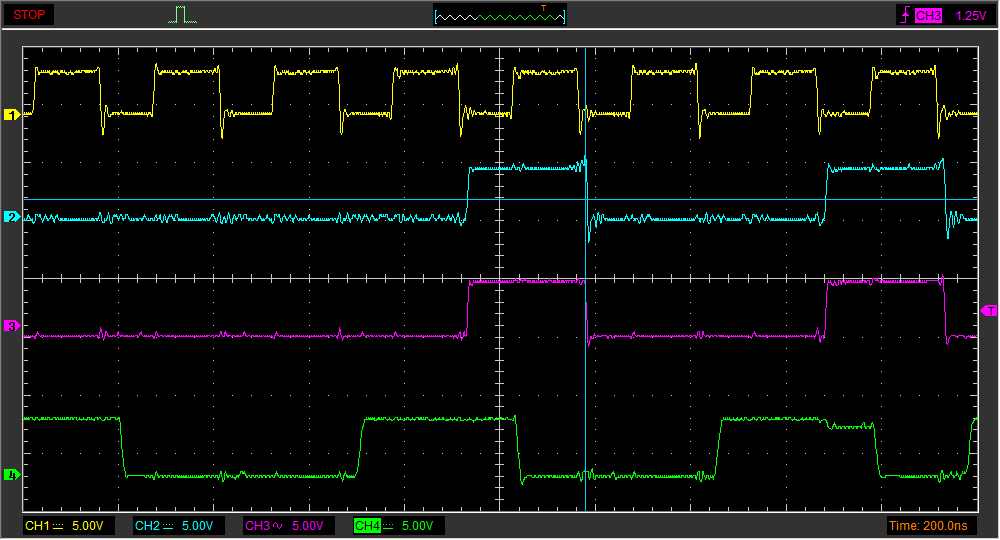Click the CH4 5.00V scale value
The width and height of the screenshot is (1000, 540).
(417, 526)
